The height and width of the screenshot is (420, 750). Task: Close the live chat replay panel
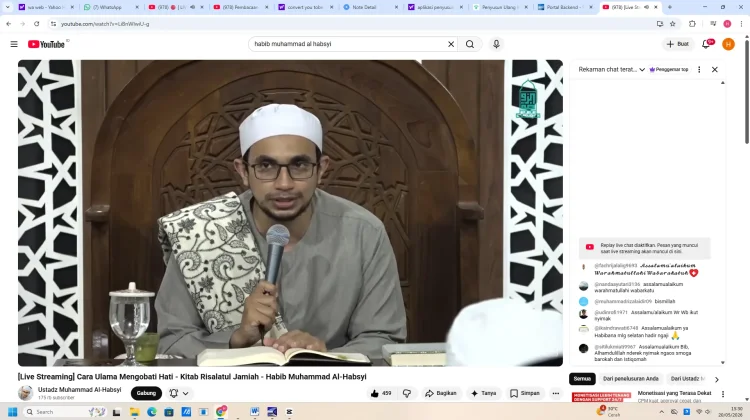[715, 69]
